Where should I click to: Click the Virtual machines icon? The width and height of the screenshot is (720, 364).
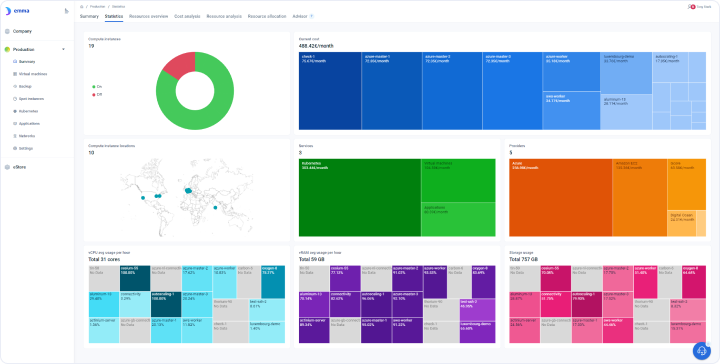tap(15, 74)
